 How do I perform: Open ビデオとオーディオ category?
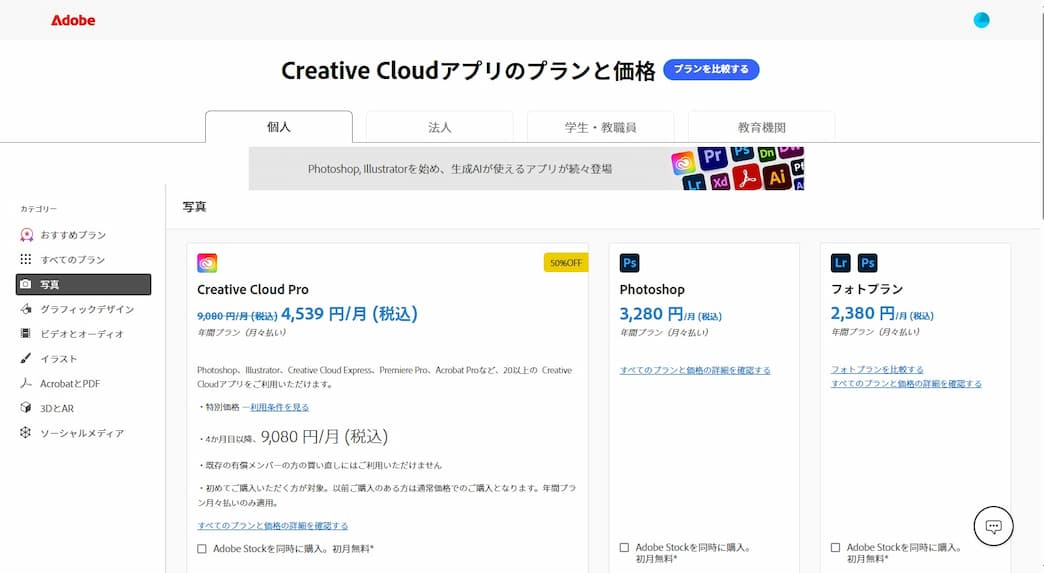[x=83, y=333]
